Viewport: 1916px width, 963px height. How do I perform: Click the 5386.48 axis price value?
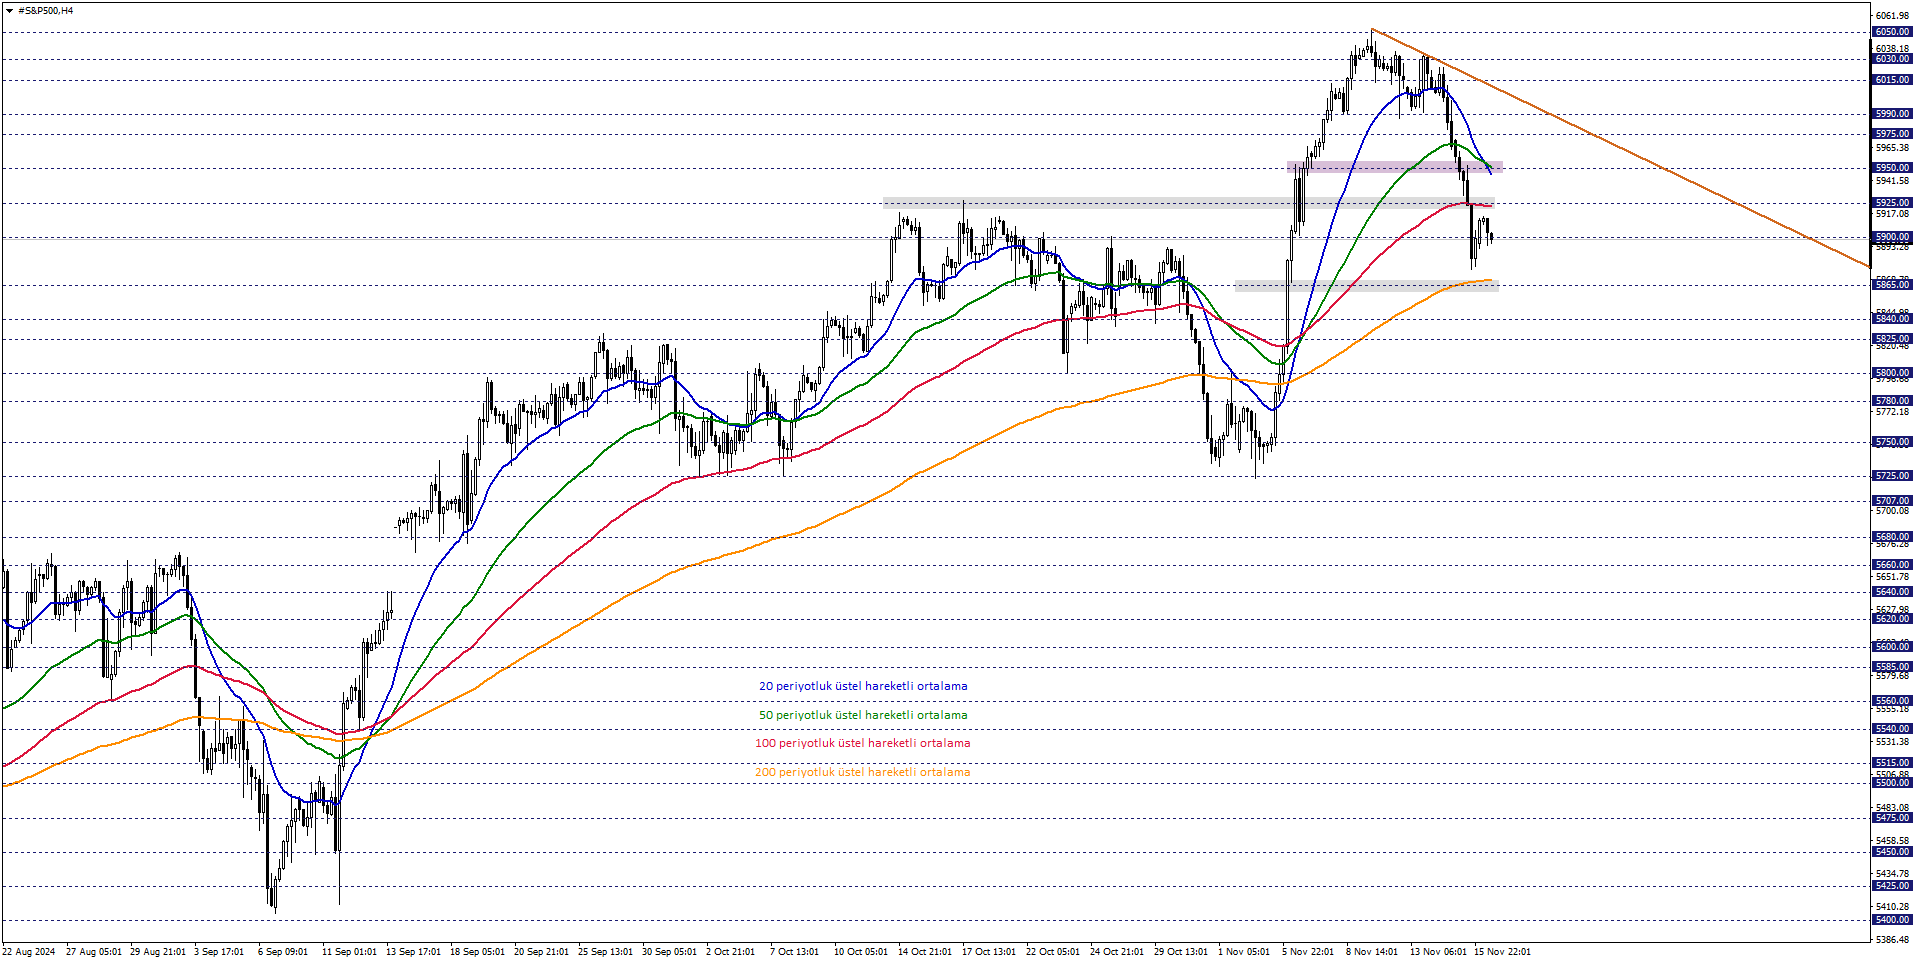(1893, 940)
